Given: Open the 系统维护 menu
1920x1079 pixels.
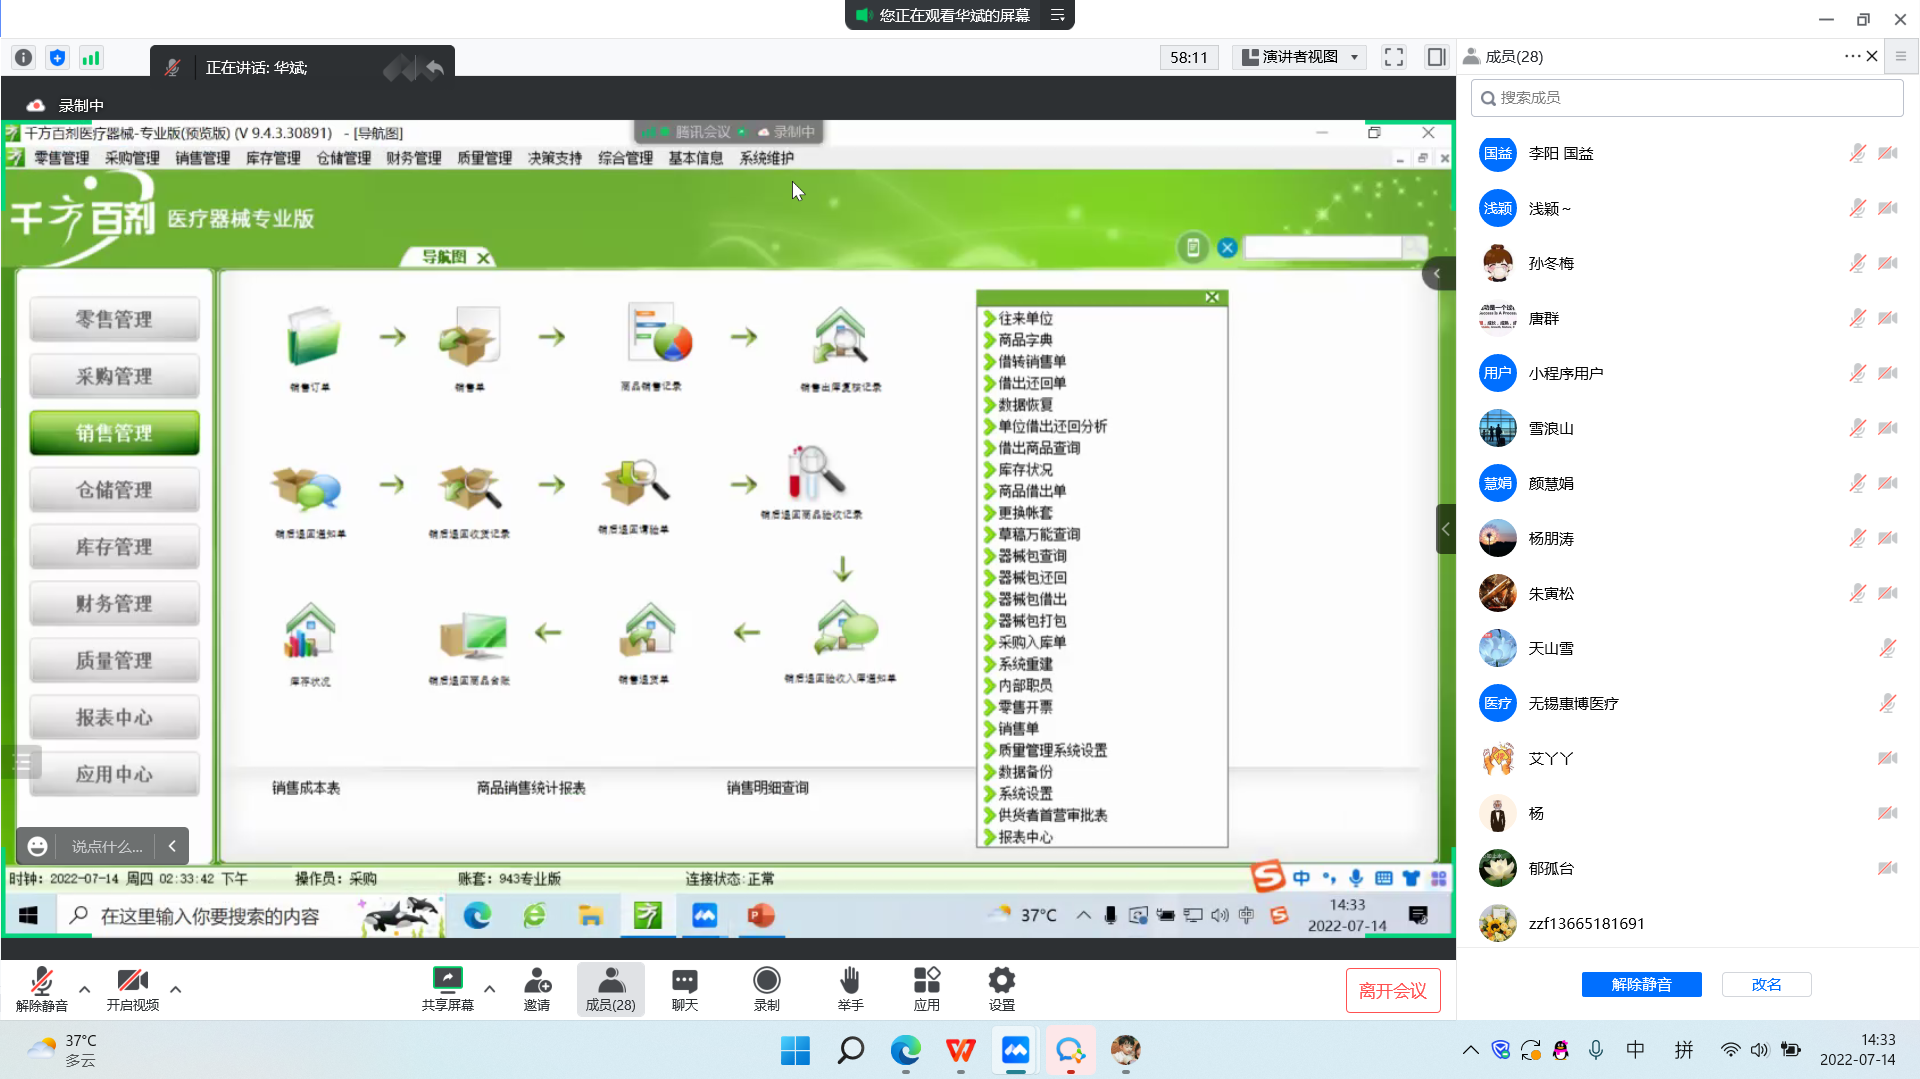Looking at the screenshot, I should (767, 158).
